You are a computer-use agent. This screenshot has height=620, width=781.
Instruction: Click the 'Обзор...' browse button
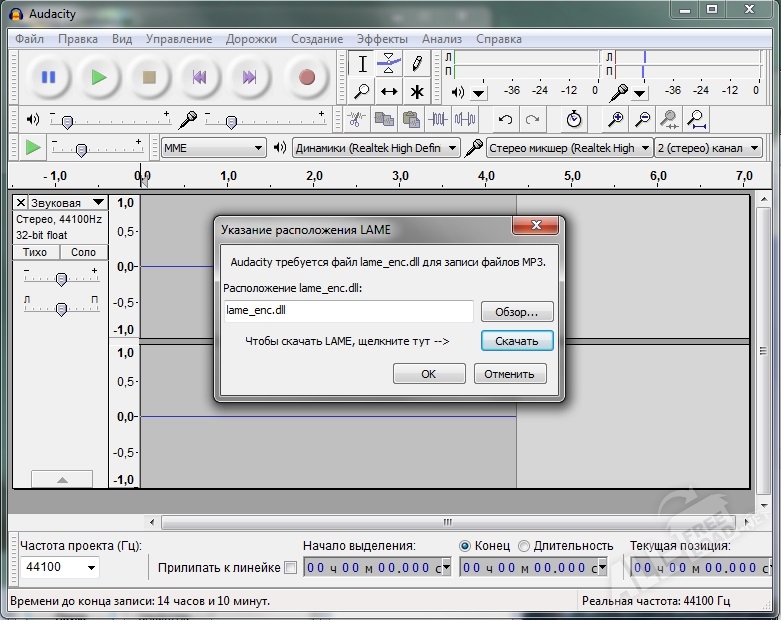(x=516, y=311)
